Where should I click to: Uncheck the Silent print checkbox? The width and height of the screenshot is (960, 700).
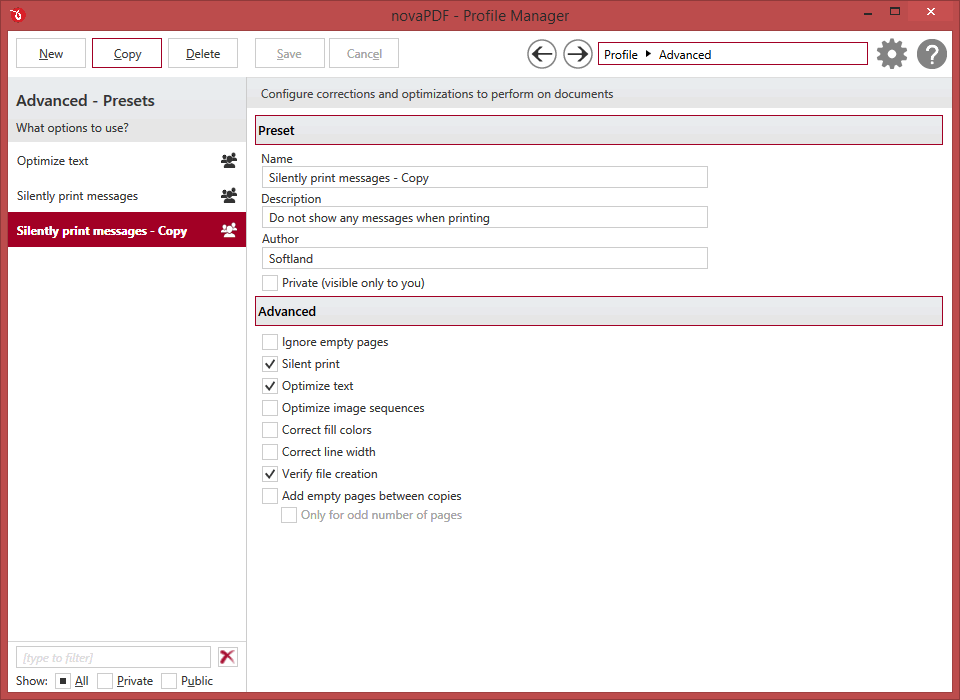click(270, 364)
